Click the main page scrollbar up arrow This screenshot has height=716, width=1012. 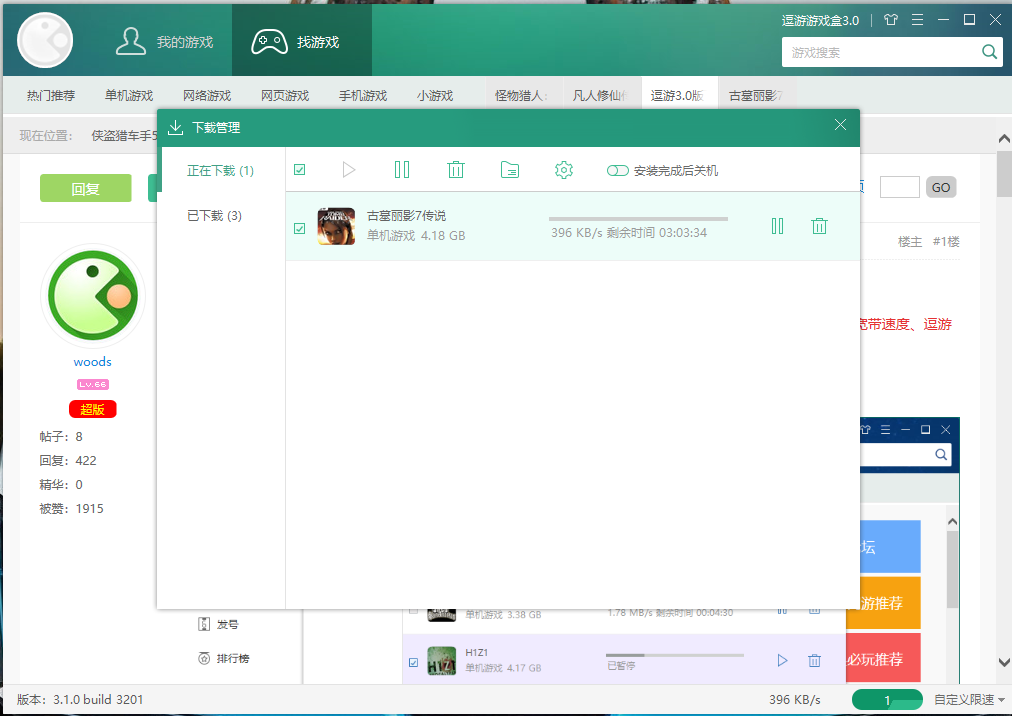point(1004,139)
